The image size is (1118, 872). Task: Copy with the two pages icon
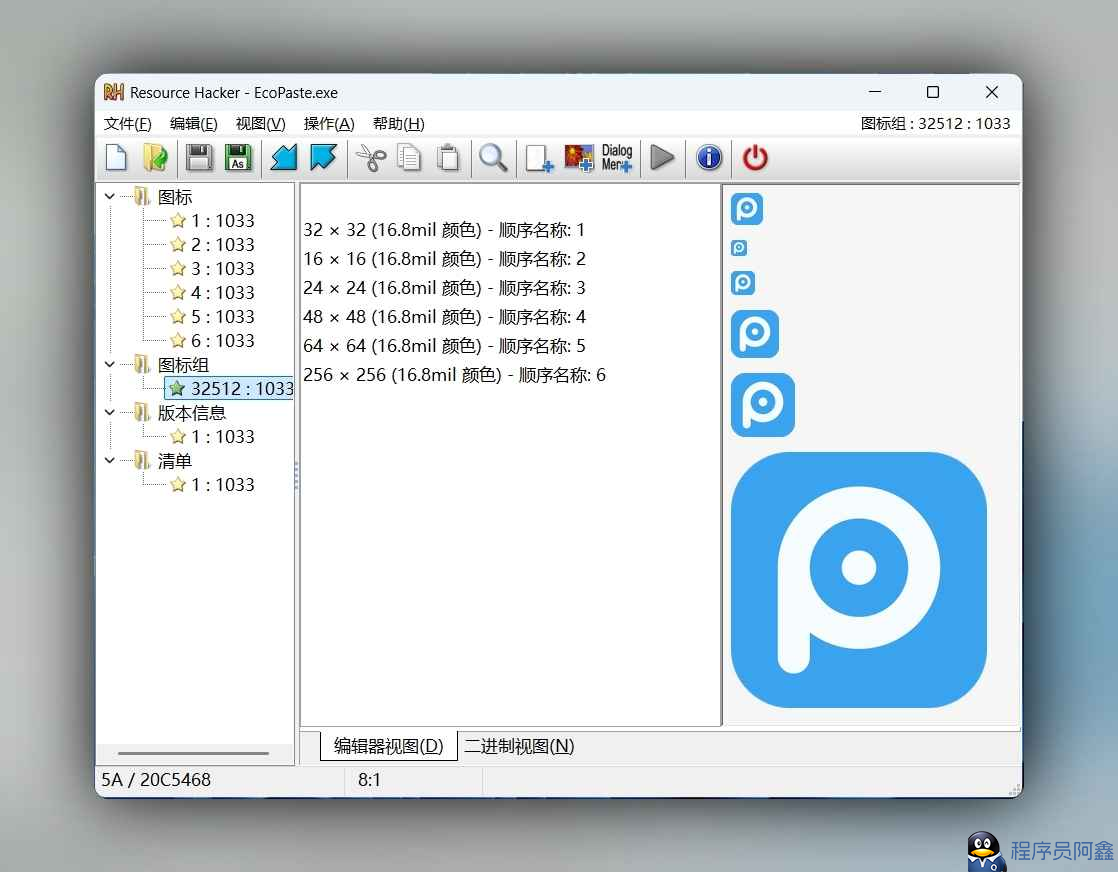click(x=409, y=158)
